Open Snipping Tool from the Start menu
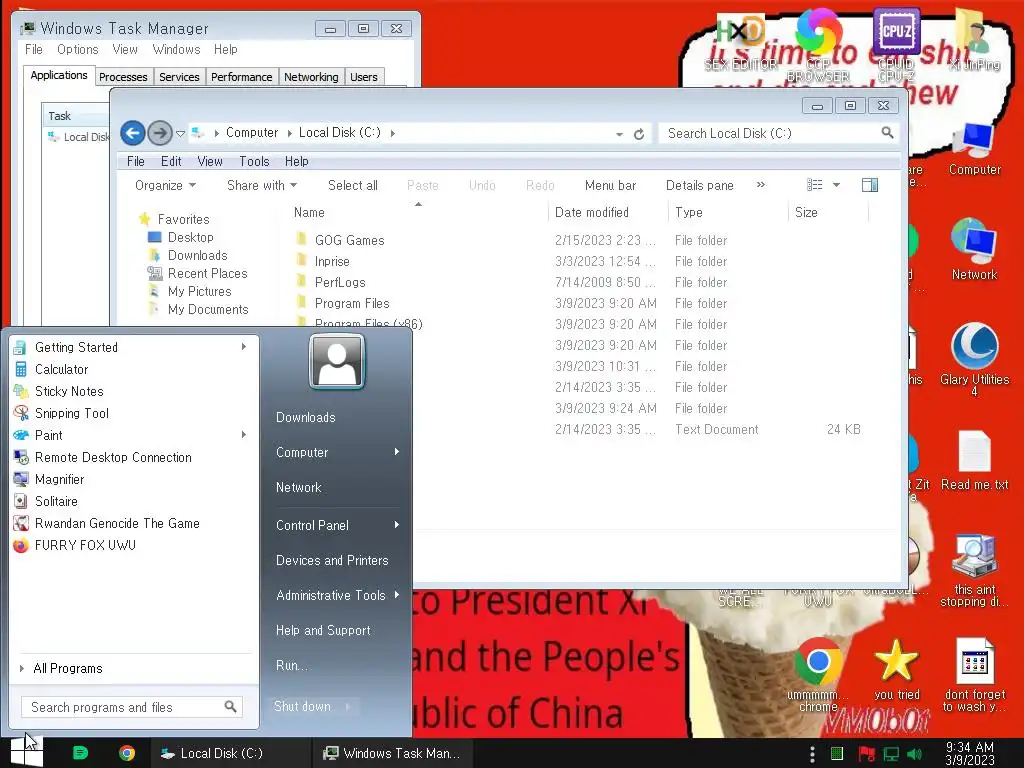The width and height of the screenshot is (1024, 768). click(x=72, y=413)
